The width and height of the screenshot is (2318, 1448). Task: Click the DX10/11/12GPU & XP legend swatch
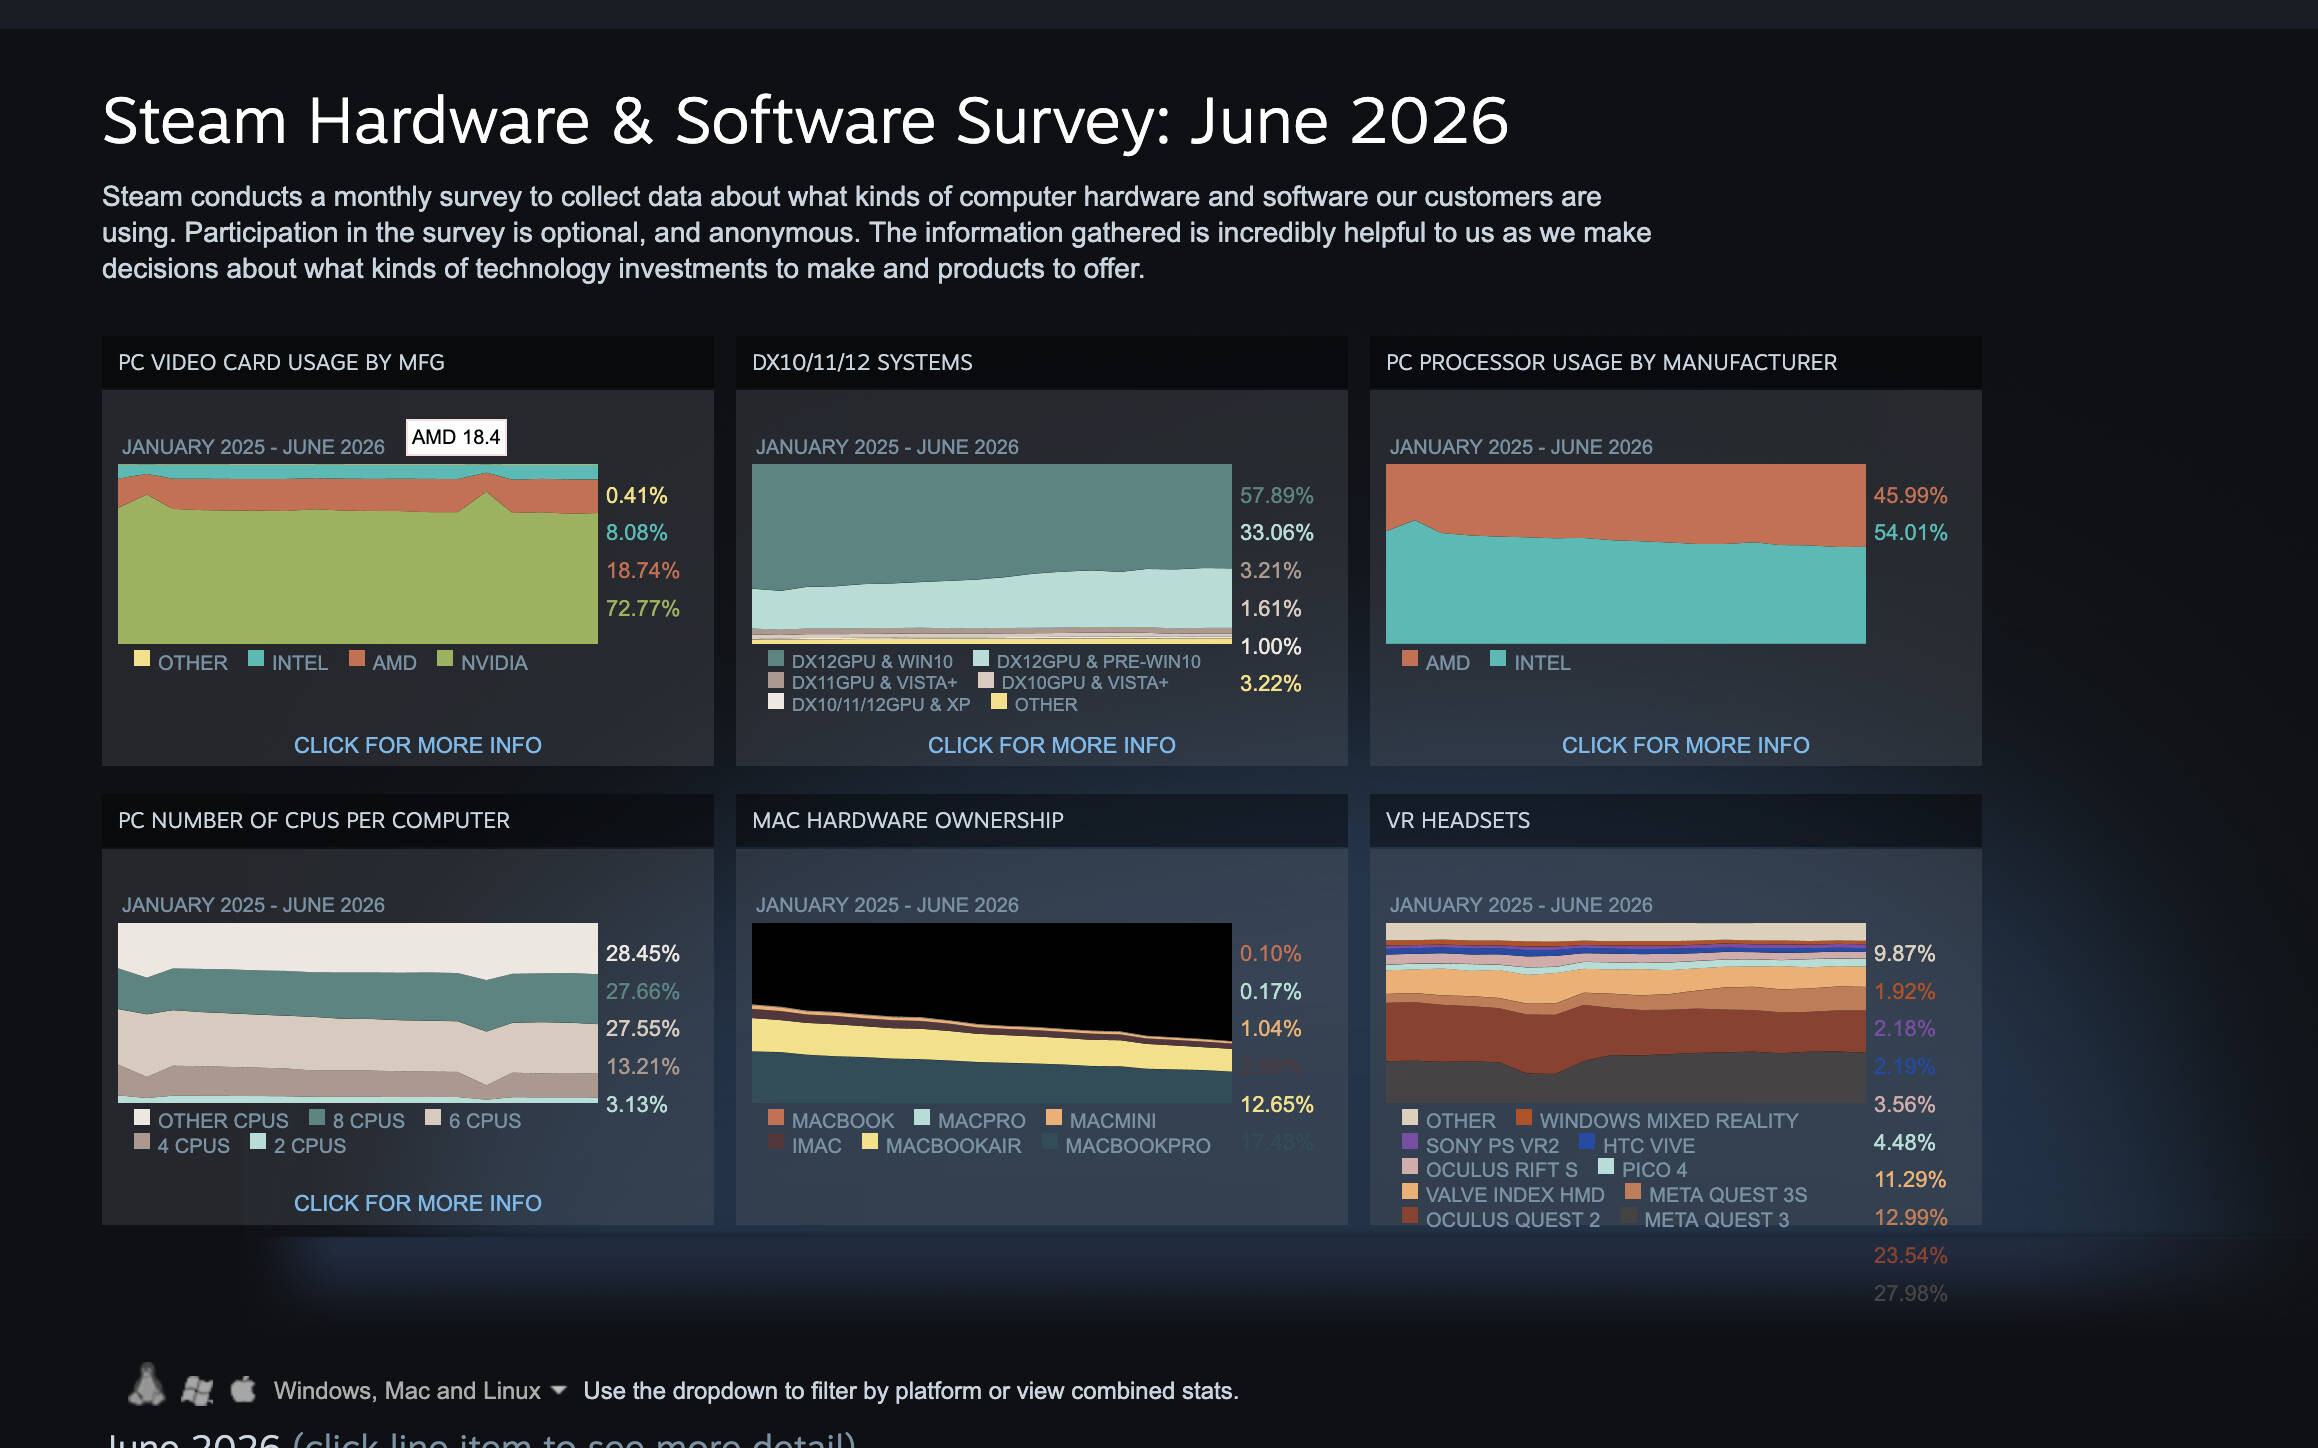click(x=776, y=701)
